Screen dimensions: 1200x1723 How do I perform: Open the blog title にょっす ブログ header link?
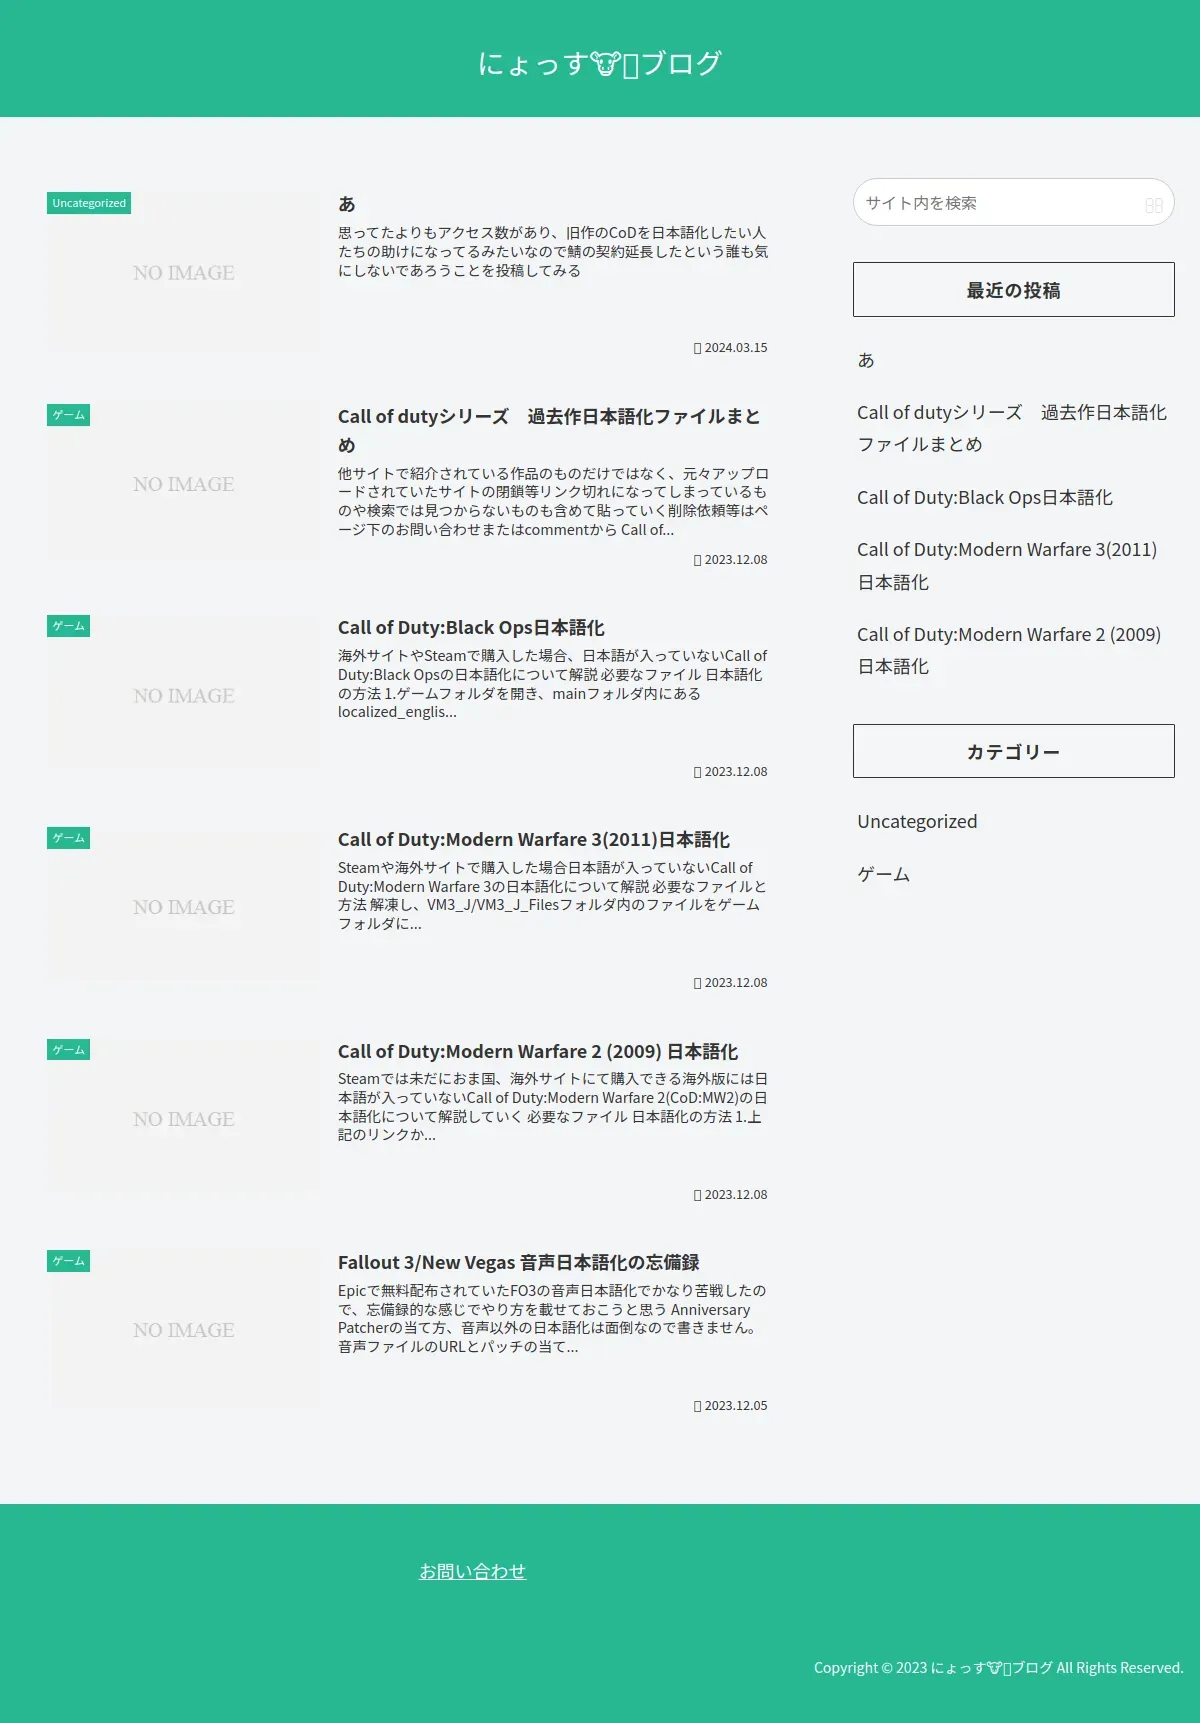(x=599, y=63)
